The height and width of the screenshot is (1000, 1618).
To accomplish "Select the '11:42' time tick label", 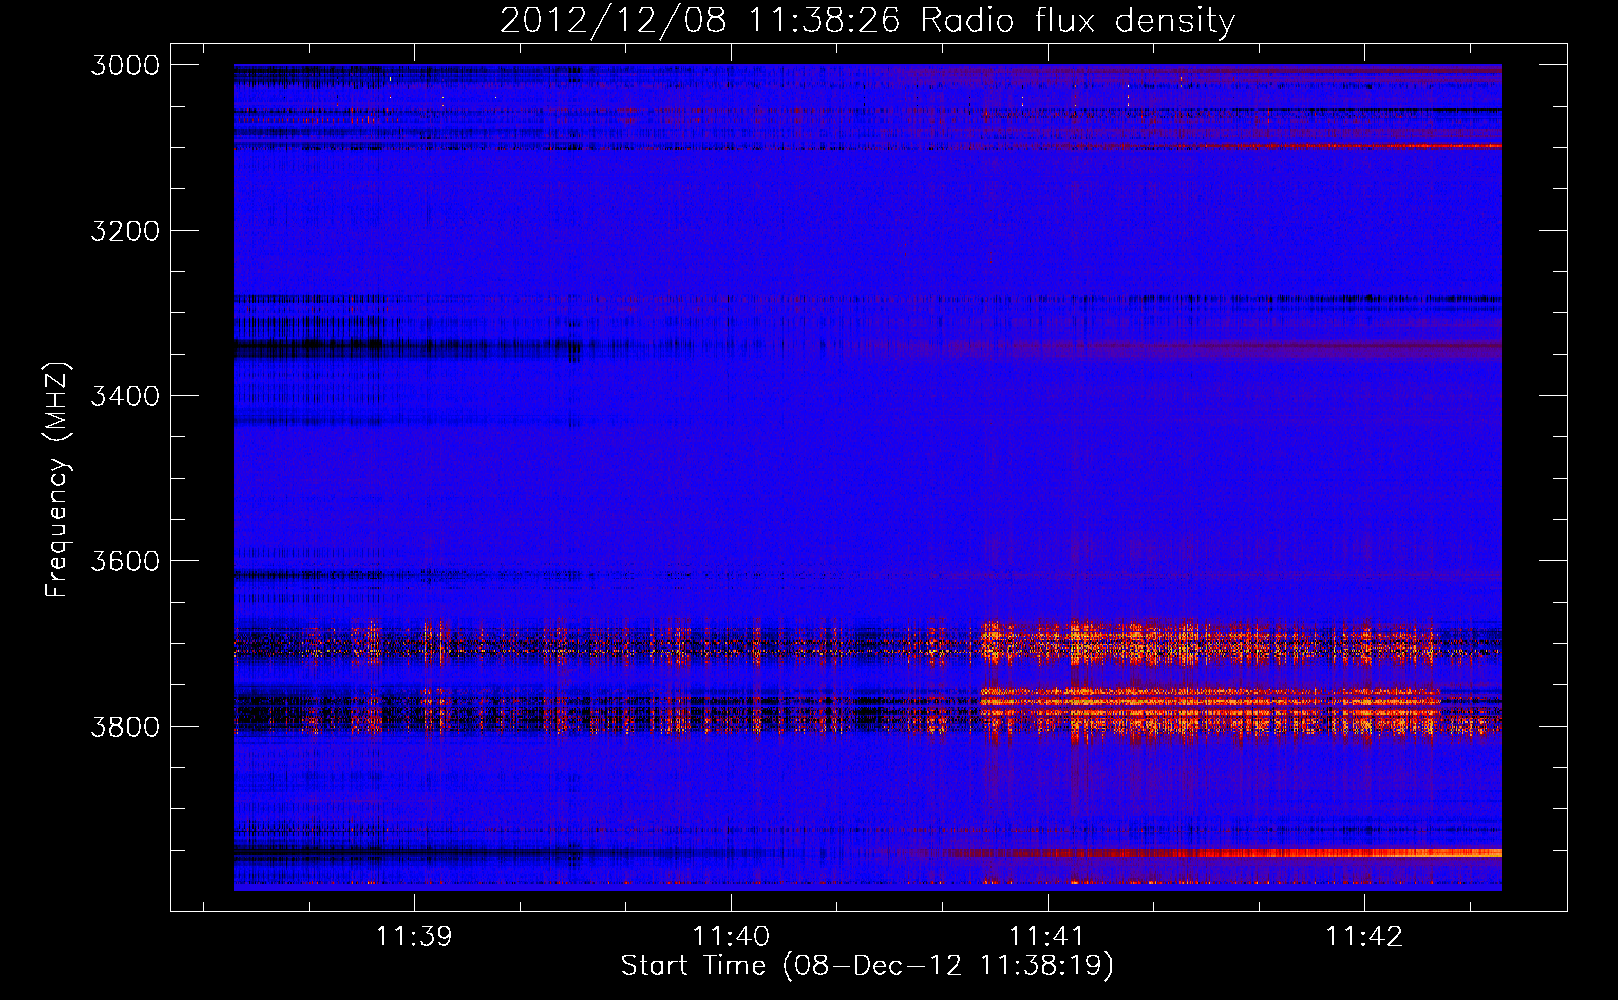I will click(1364, 936).
